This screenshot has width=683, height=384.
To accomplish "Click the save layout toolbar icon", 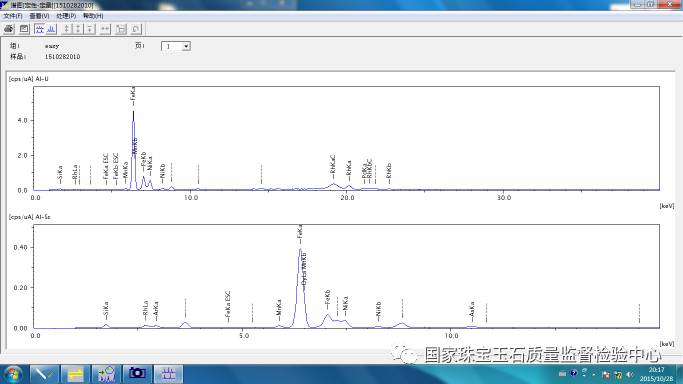I will pos(121,29).
